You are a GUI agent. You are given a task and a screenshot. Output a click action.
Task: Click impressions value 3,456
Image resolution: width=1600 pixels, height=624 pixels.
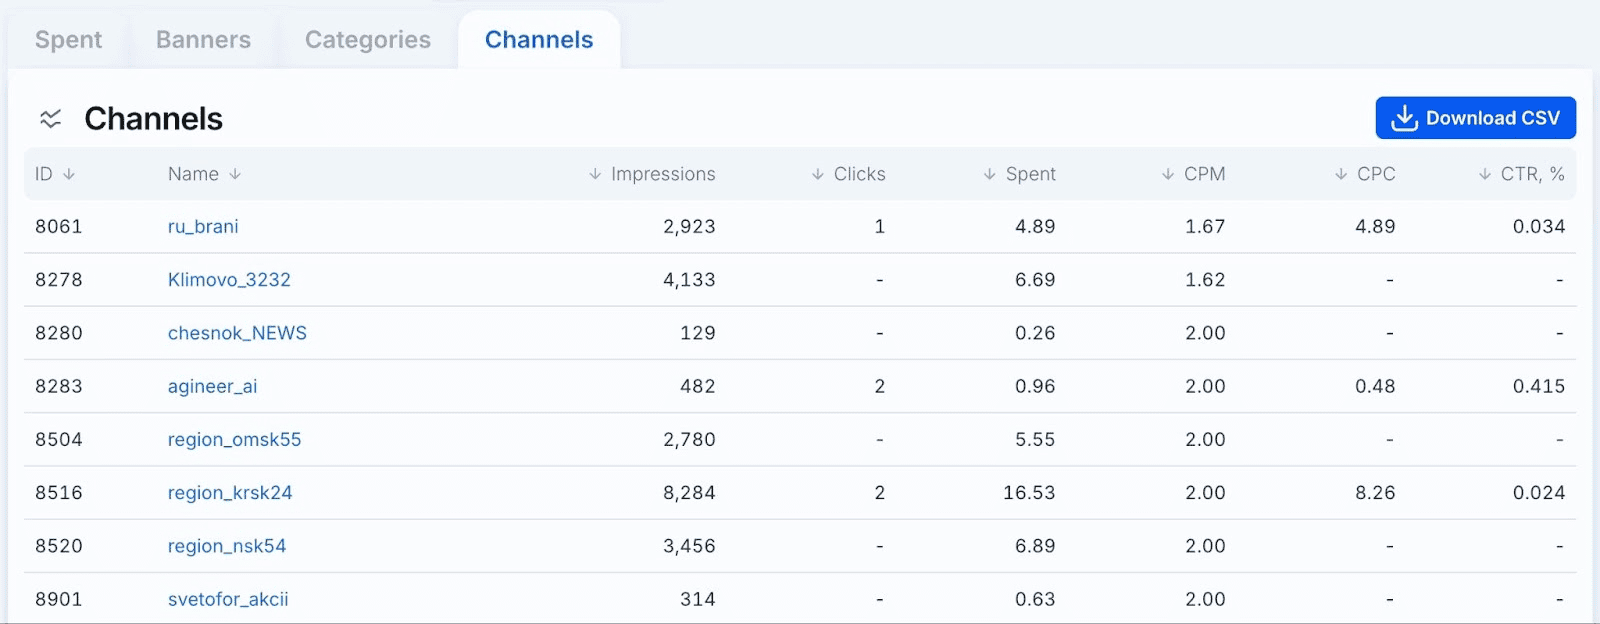point(689,546)
